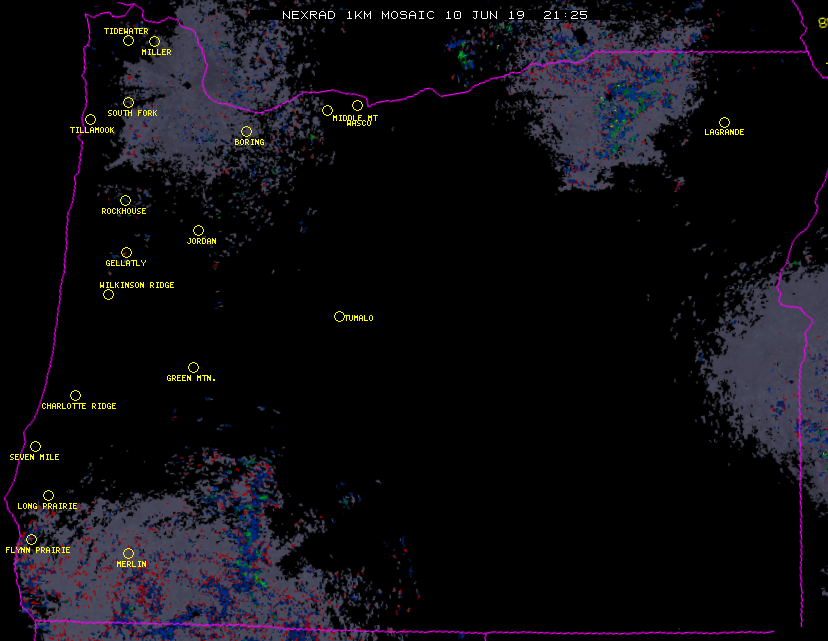Select the LaGrande station marker circle
Viewport: 828px width, 641px height.
click(x=724, y=122)
